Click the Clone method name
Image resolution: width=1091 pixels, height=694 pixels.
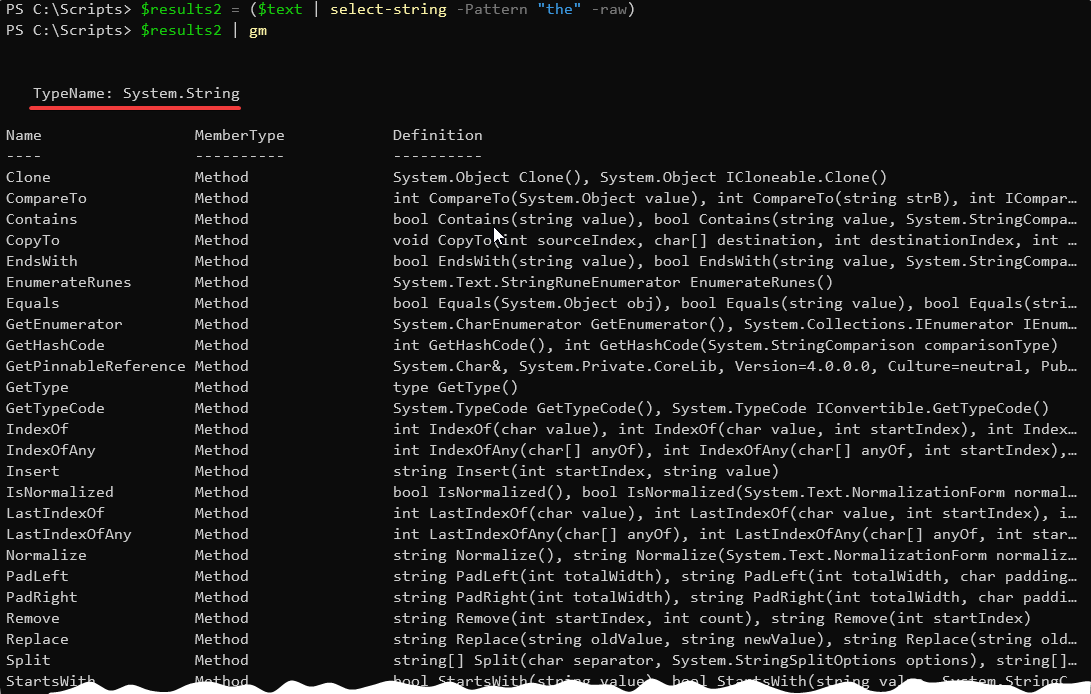click(x=28, y=177)
